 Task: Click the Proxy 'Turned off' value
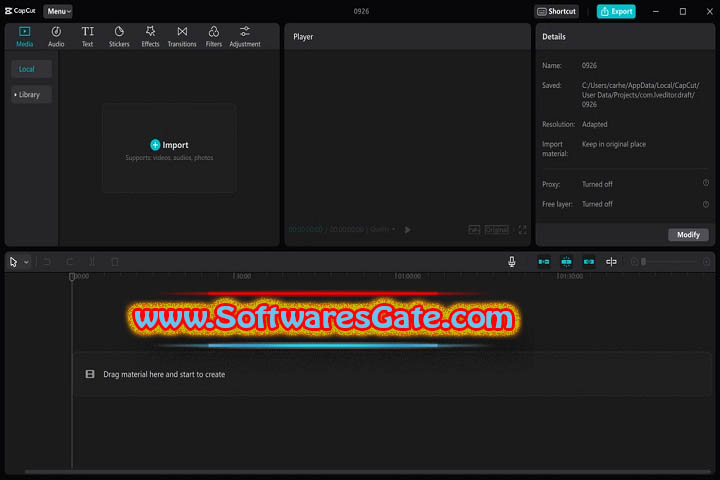597,184
